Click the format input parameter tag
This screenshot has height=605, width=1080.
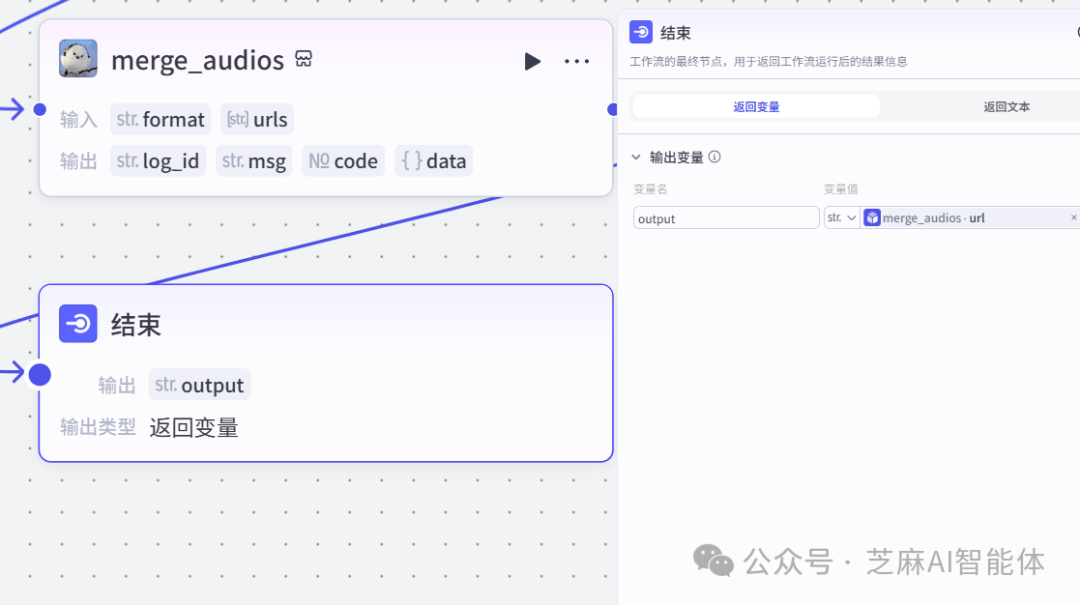point(160,119)
